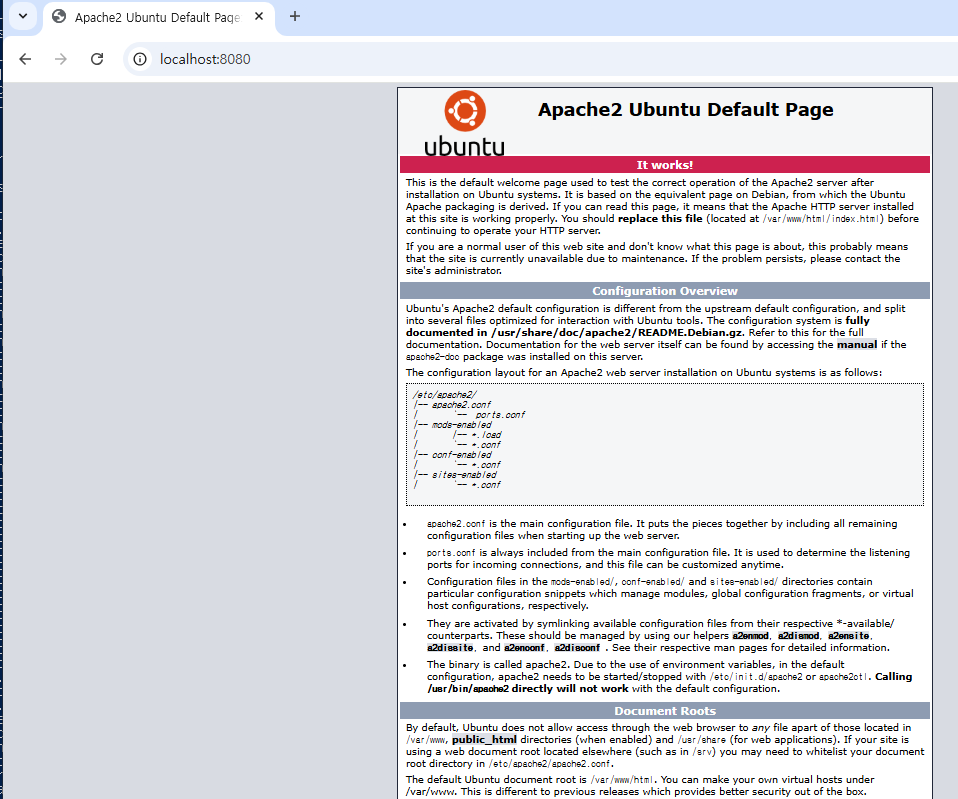Click the a2dissite helper name
Viewport: 958px width, 799px height.
coord(450,648)
